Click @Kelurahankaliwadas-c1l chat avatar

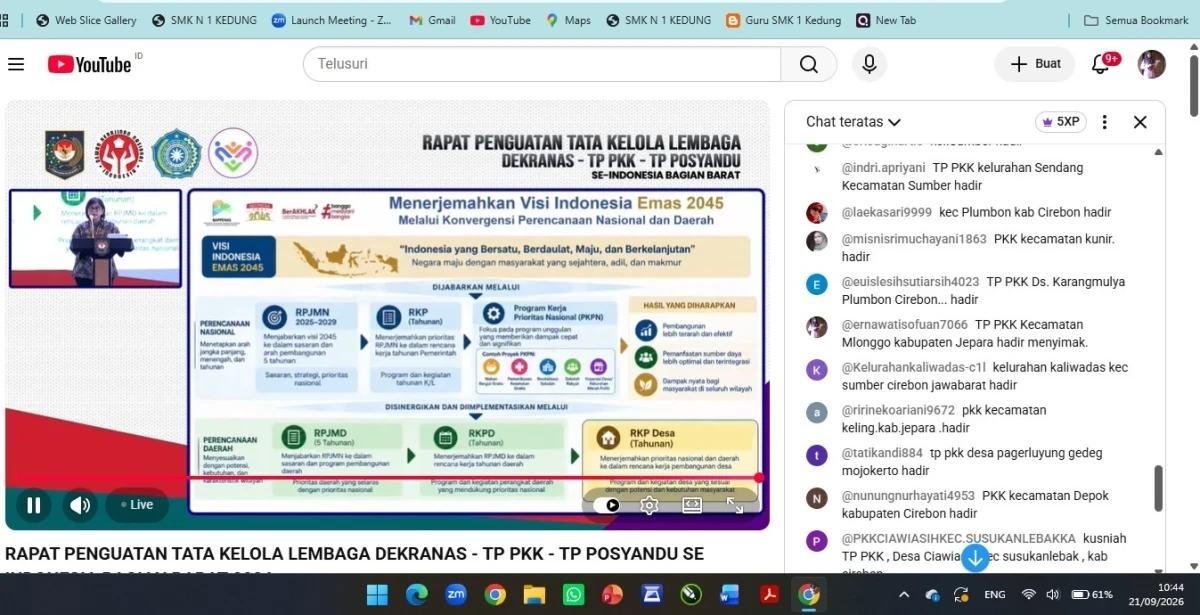(x=817, y=369)
